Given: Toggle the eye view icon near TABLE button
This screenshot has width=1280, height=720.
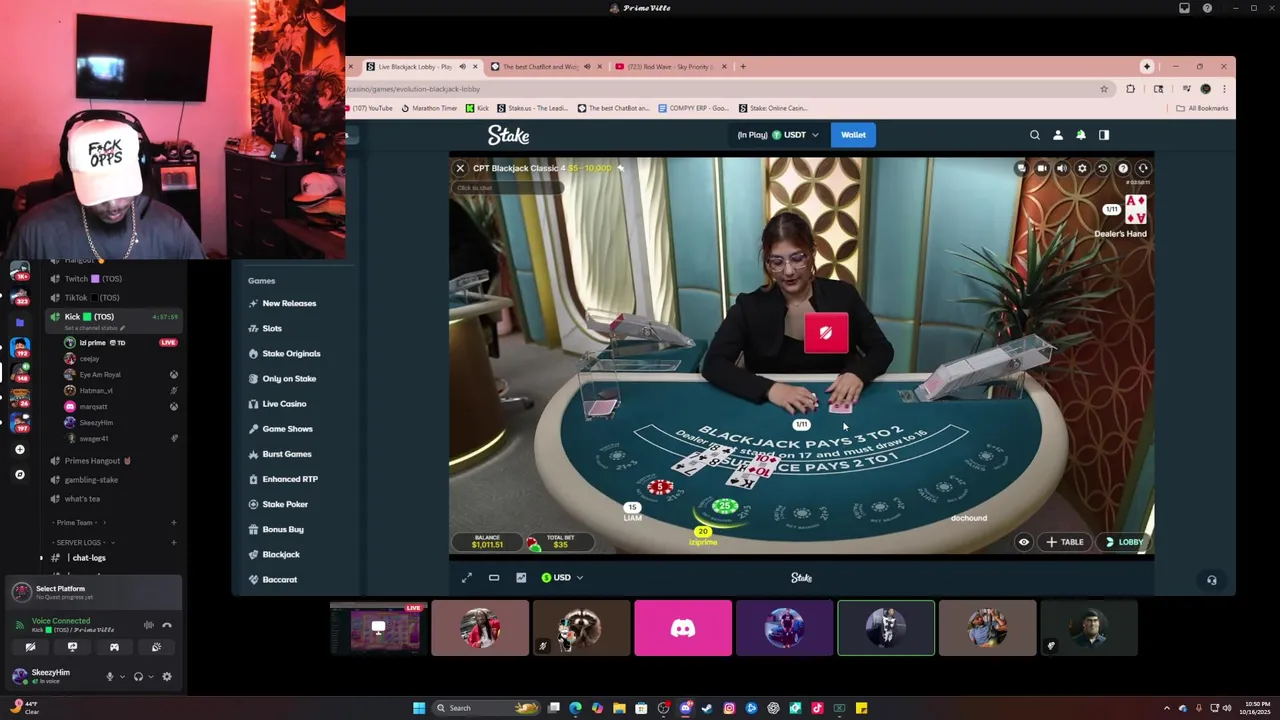Looking at the screenshot, I should click(1024, 542).
